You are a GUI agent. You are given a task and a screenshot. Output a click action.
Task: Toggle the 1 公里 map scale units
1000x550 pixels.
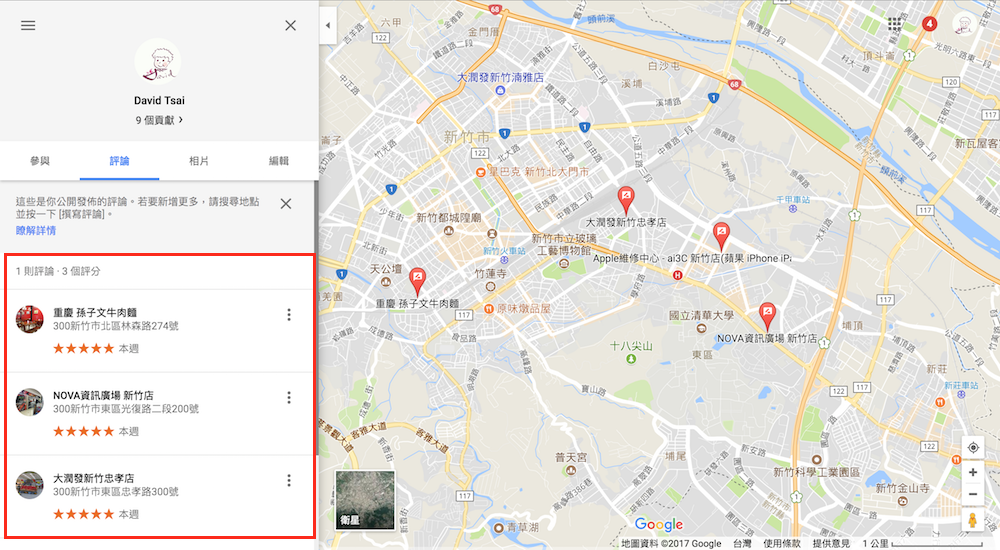pos(922,544)
